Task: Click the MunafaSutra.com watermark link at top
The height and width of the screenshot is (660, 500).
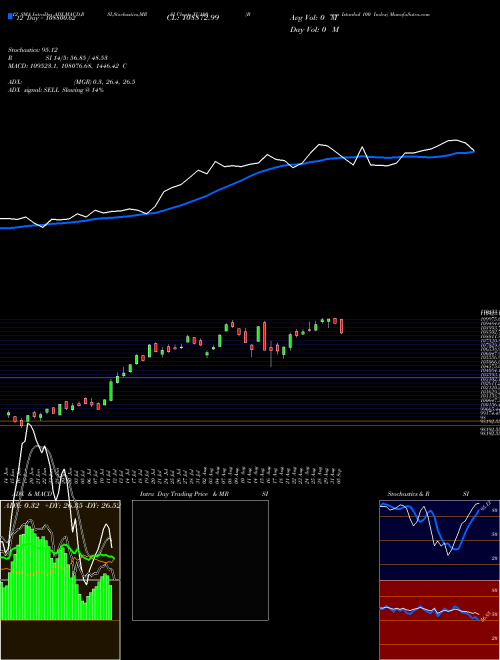Action: [410, 14]
